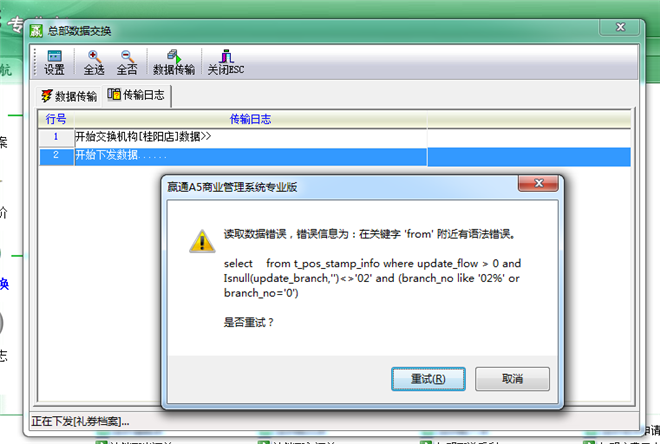
Task: Start 数据传输 from the toolbar
Action: coord(173,63)
